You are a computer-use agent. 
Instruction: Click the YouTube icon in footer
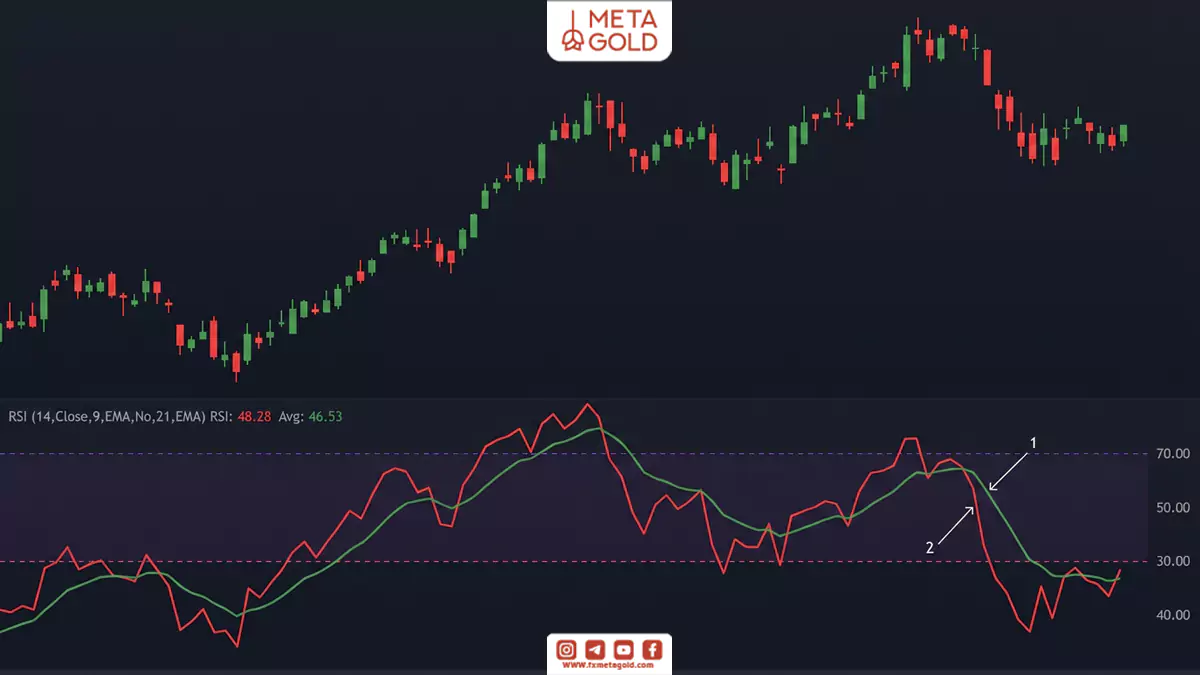[x=624, y=650]
